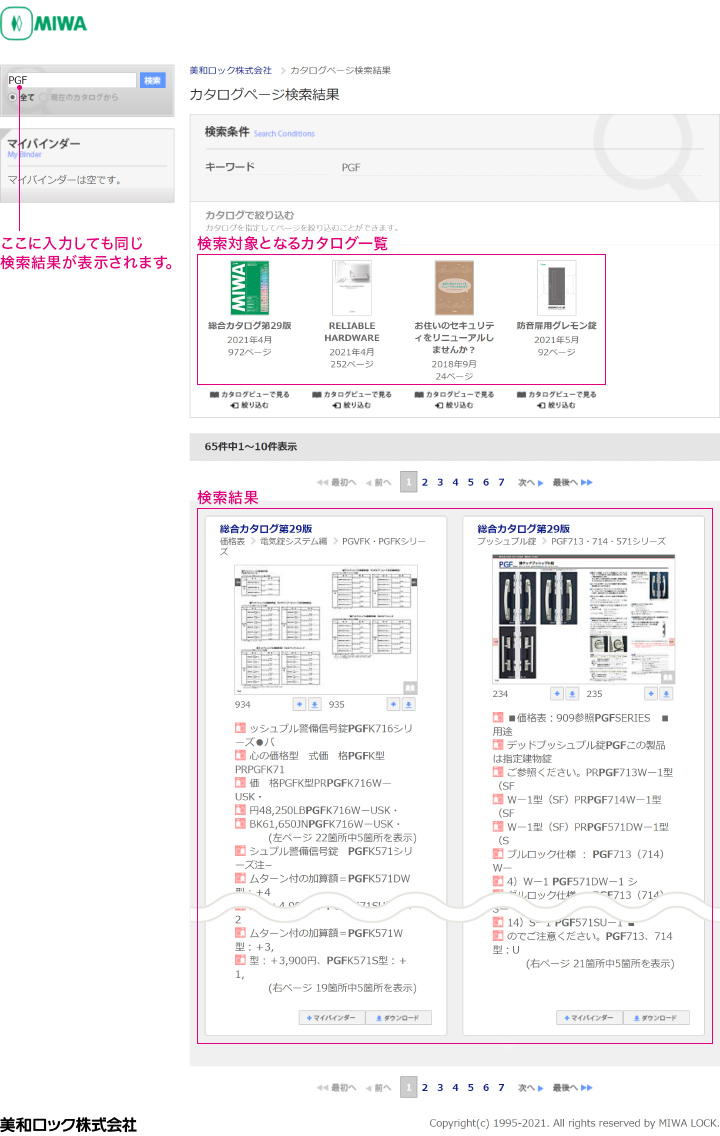The image size is (720, 1136).
Task: Add page 235 to My Binder with plus icon
Action: tap(651, 693)
